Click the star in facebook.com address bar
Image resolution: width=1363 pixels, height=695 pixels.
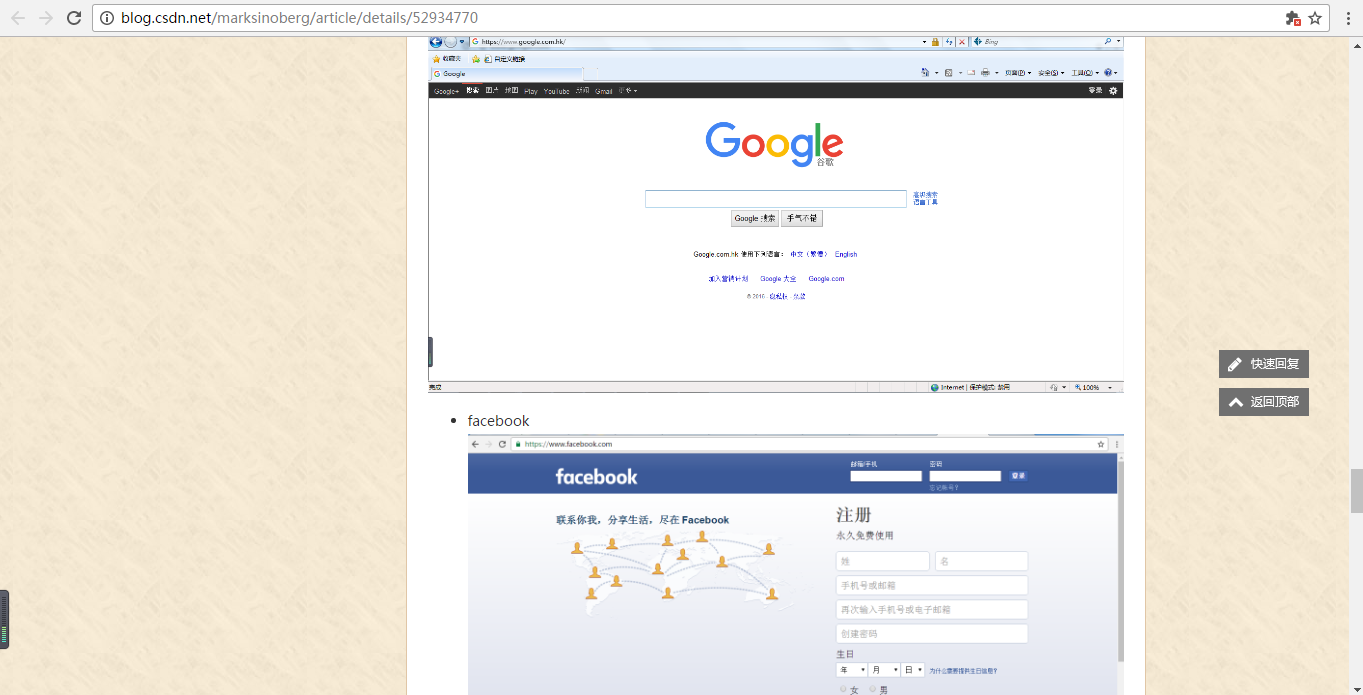[1101, 444]
